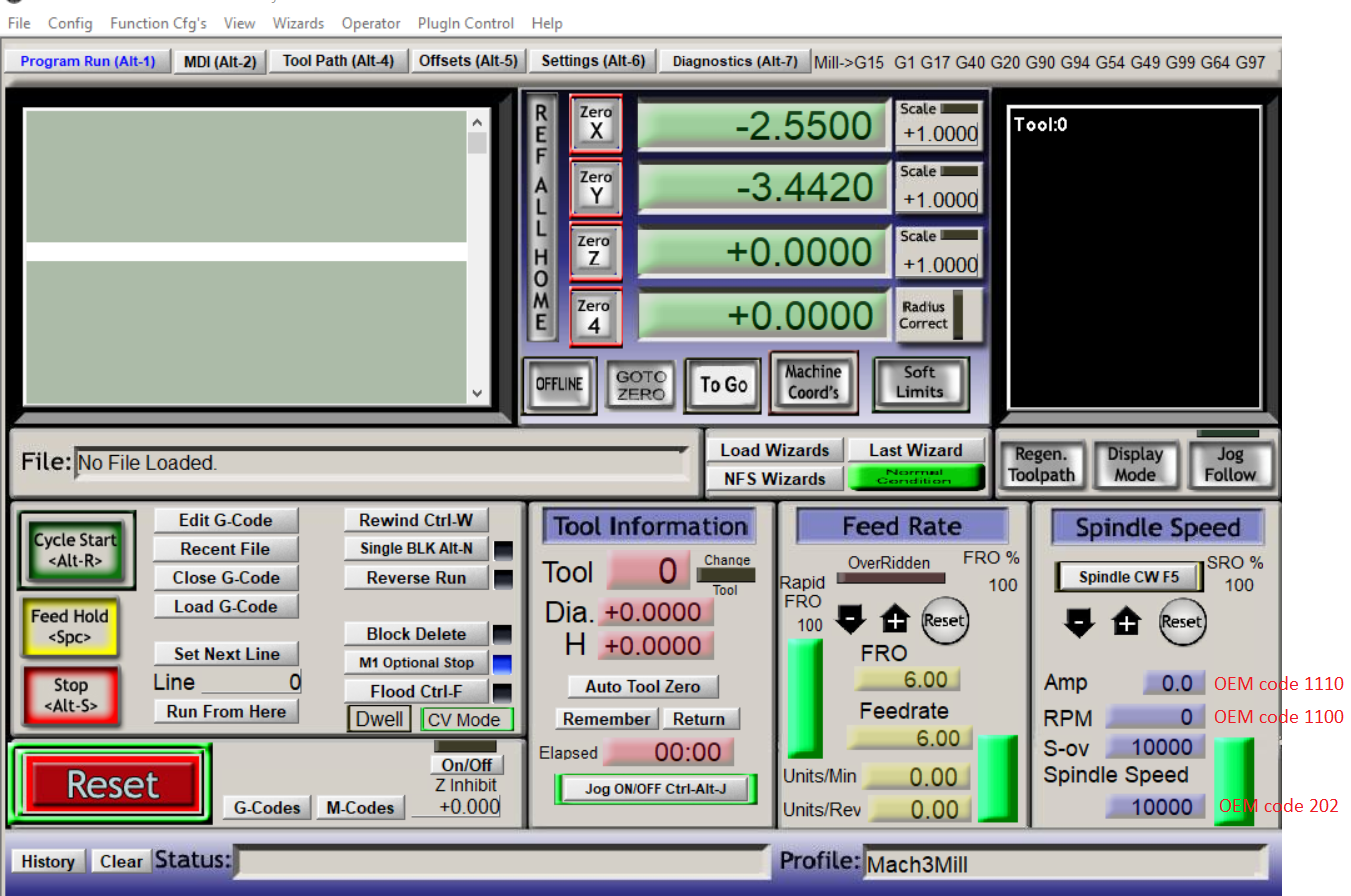Open the File menu
1351x896 pixels.
[19, 23]
